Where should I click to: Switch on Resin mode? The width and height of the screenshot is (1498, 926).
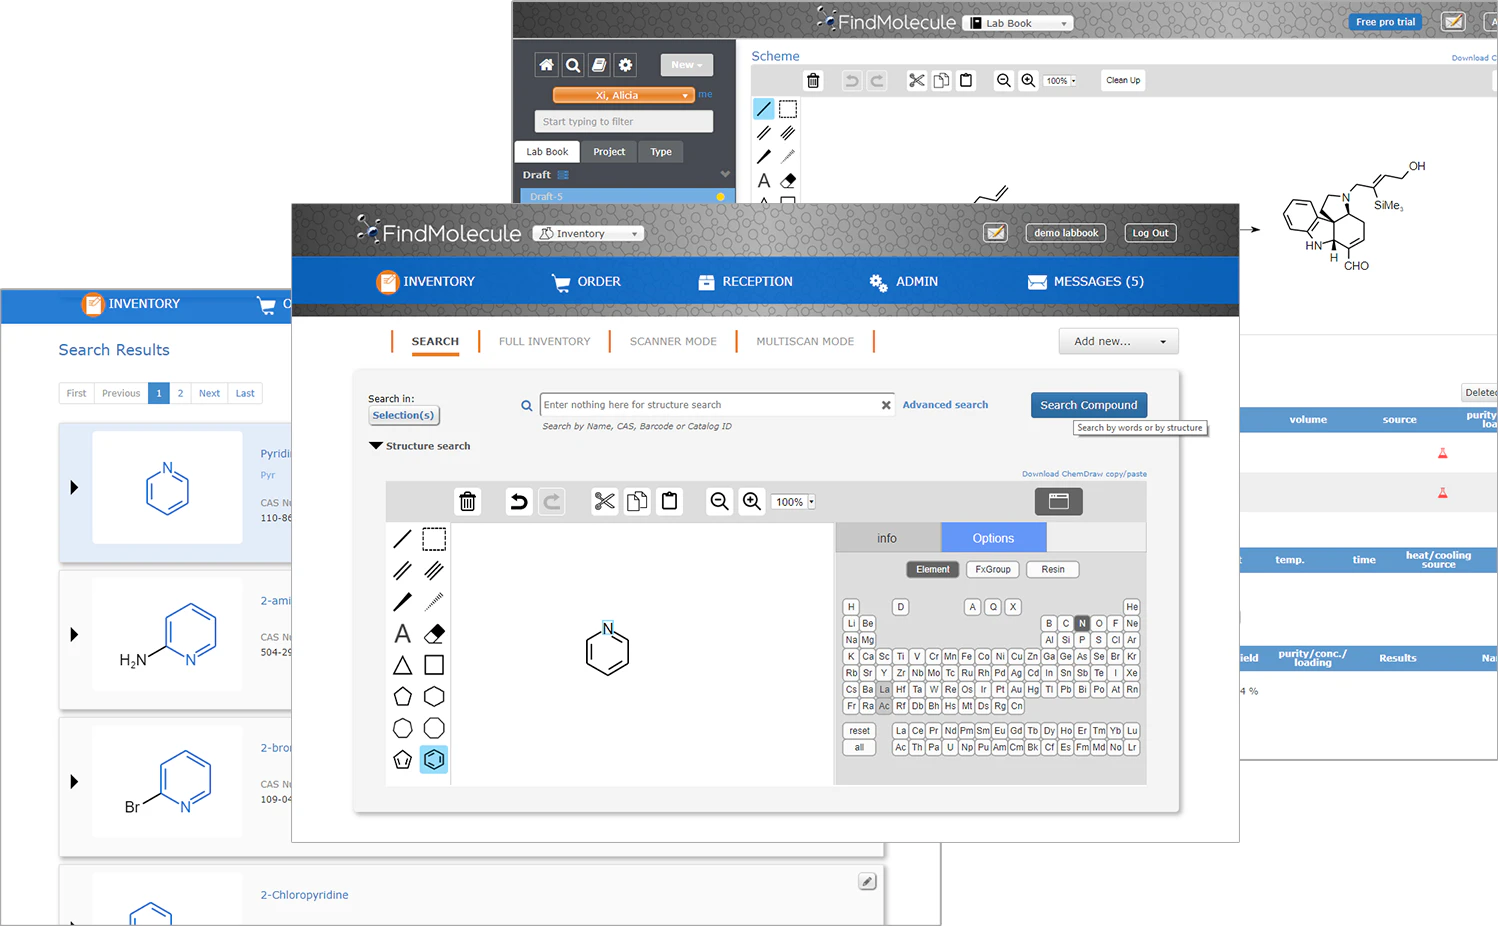(x=1052, y=569)
